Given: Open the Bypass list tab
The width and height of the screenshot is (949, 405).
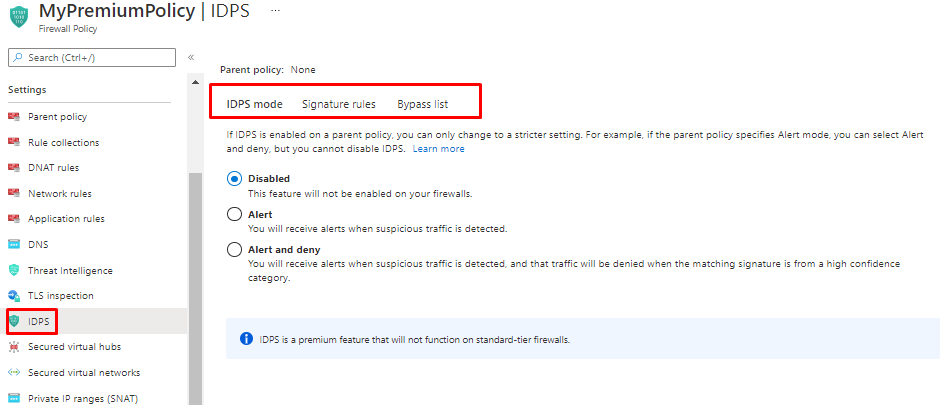Looking at the screenshot, I should pyautogui.click(x=422, y=104).
